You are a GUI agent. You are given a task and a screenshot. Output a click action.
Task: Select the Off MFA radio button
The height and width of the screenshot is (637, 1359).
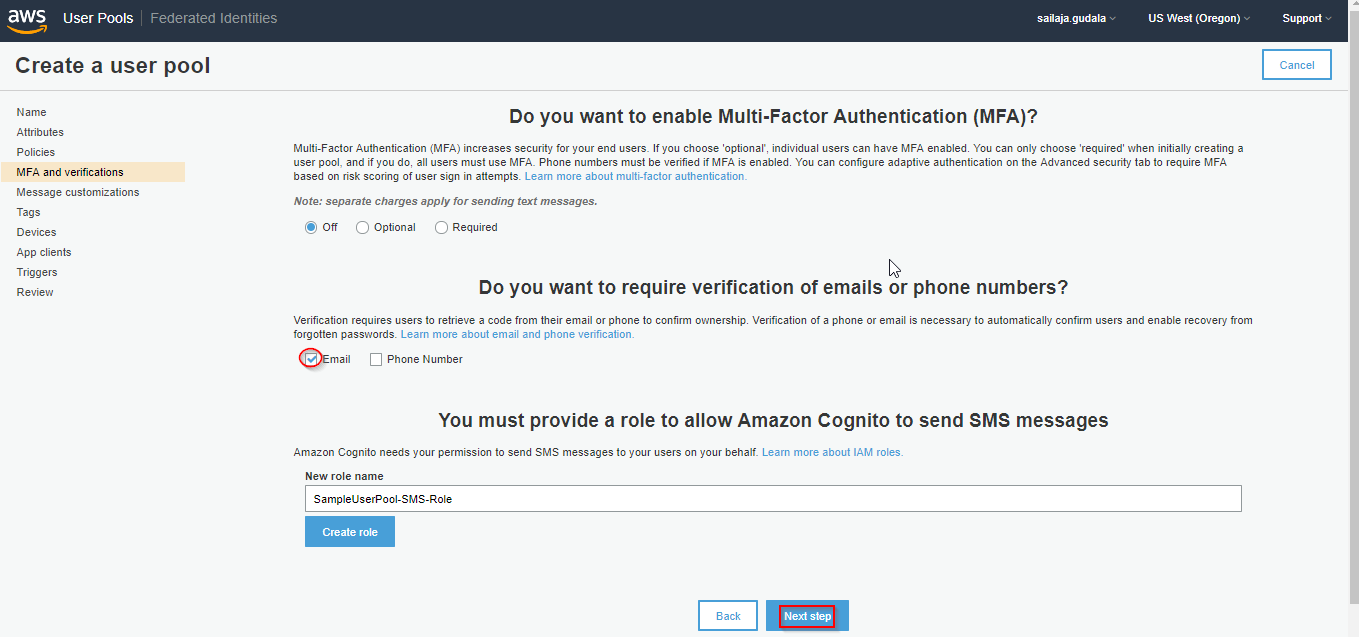[311, 228]
